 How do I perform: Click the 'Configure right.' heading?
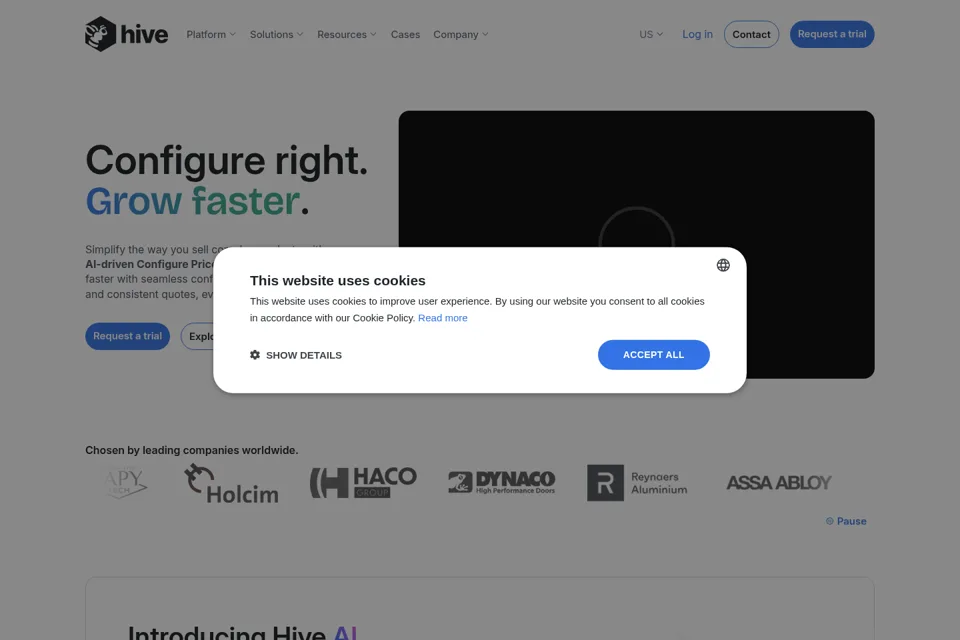(x=227, y=160)
